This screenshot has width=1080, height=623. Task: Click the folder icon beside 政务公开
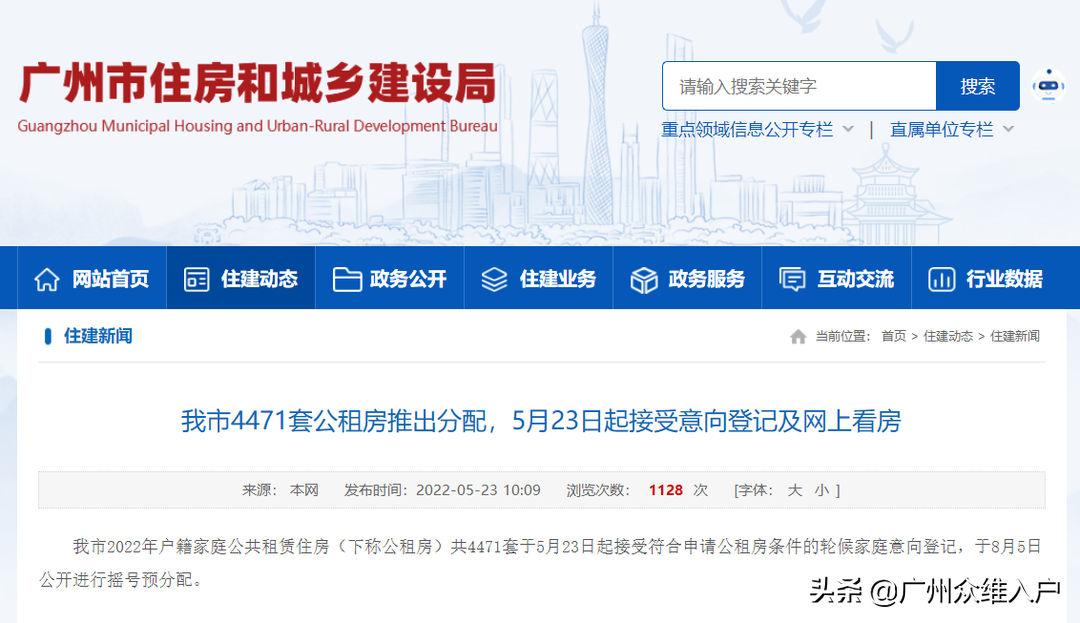347,279
